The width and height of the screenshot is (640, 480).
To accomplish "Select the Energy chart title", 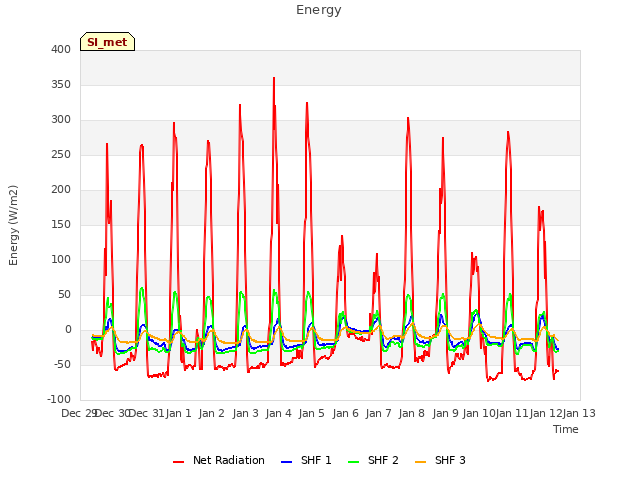I will coord(319,10).
